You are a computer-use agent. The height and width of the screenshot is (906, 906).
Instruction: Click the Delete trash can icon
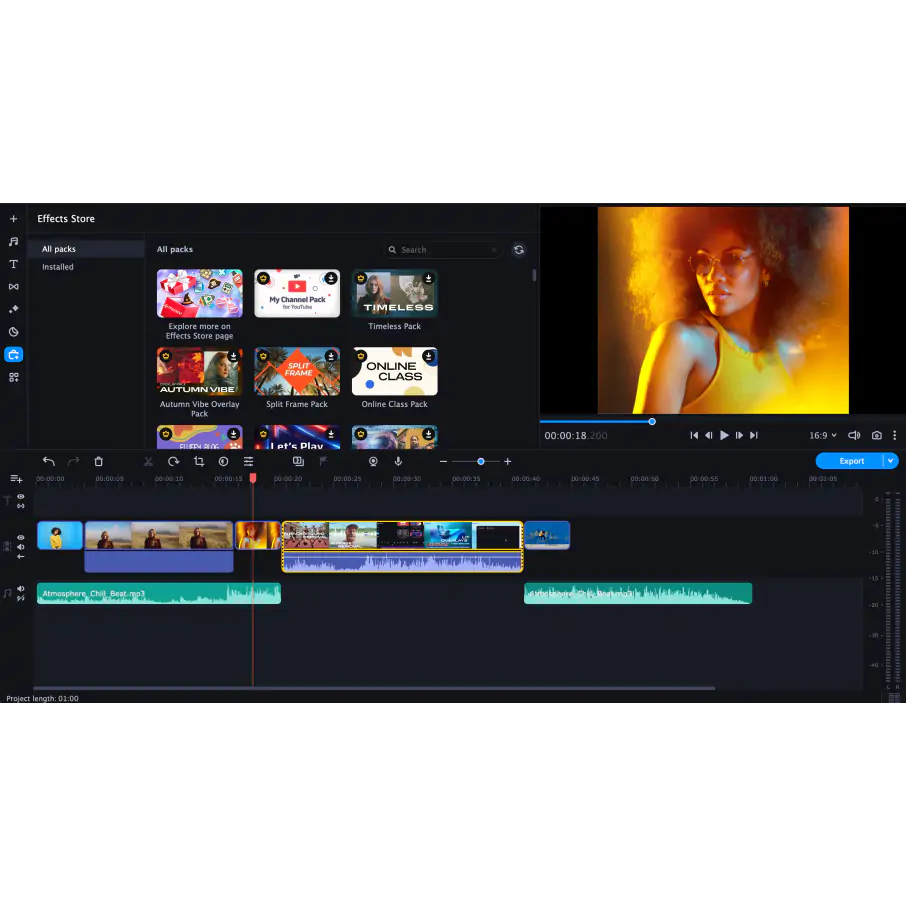pyautogui.click(x=99, y=461)
